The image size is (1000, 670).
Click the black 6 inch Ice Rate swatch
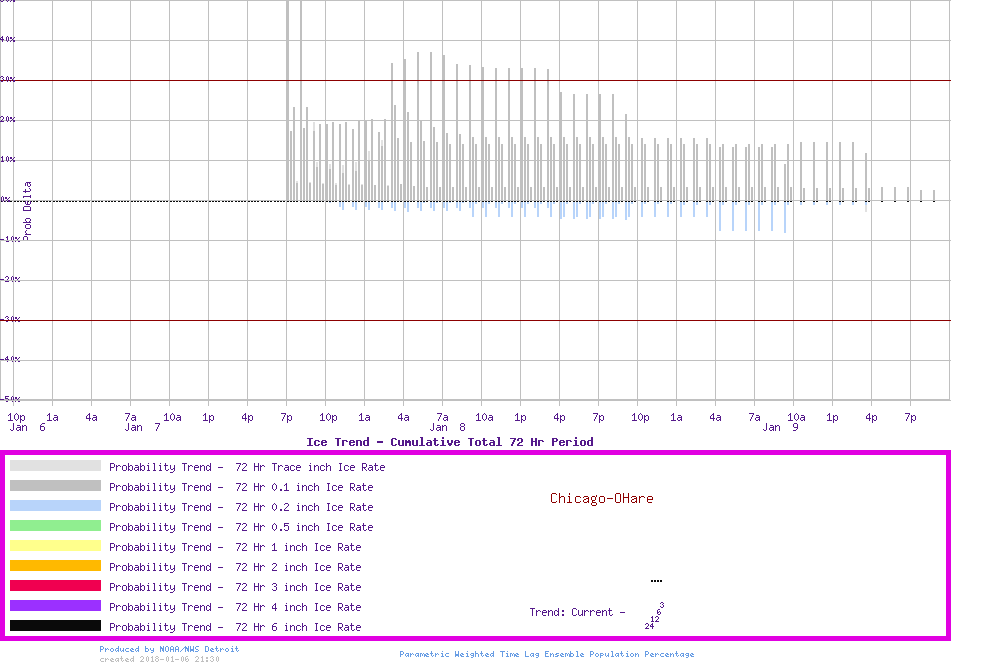[55, 626]
